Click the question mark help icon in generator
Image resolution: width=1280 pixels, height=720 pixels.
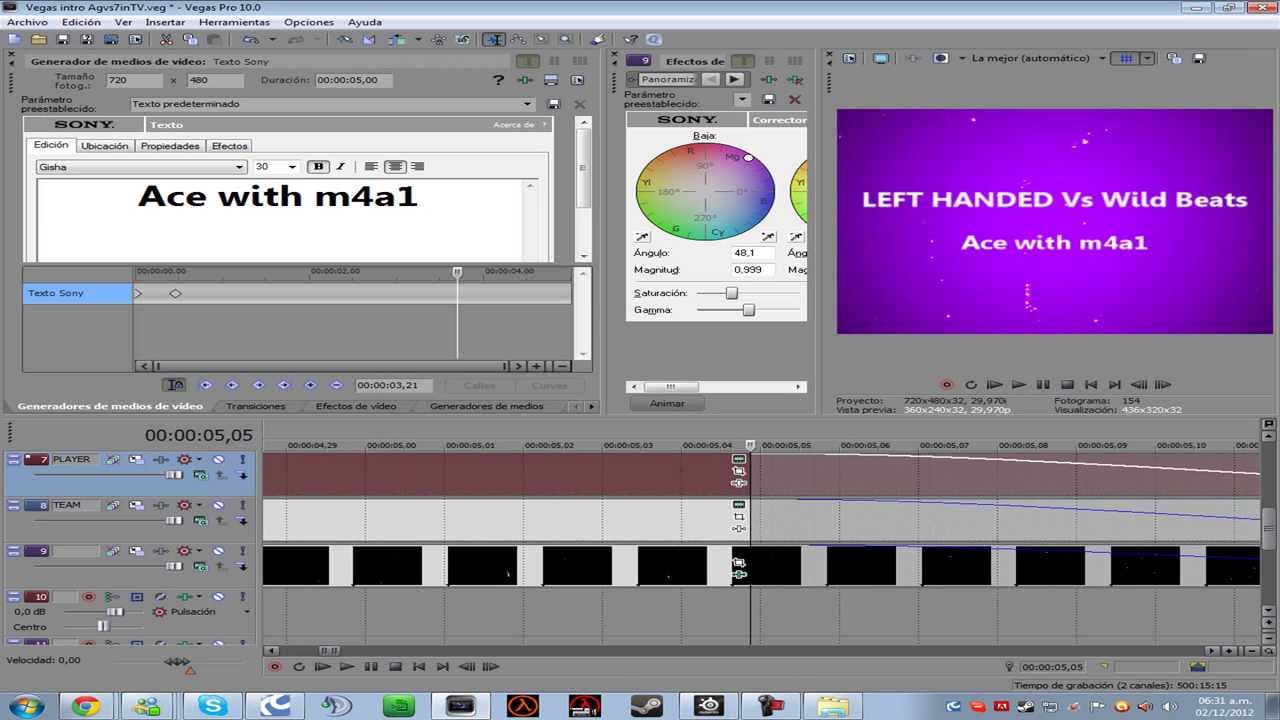pos(498,80)
